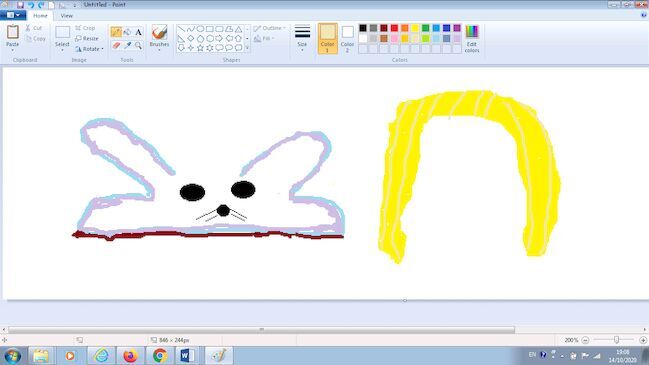Image resolution: width=649 pixels, height=365 pixels.
Task: Open the Paint Help icon
Action: (x=644, y=15)
